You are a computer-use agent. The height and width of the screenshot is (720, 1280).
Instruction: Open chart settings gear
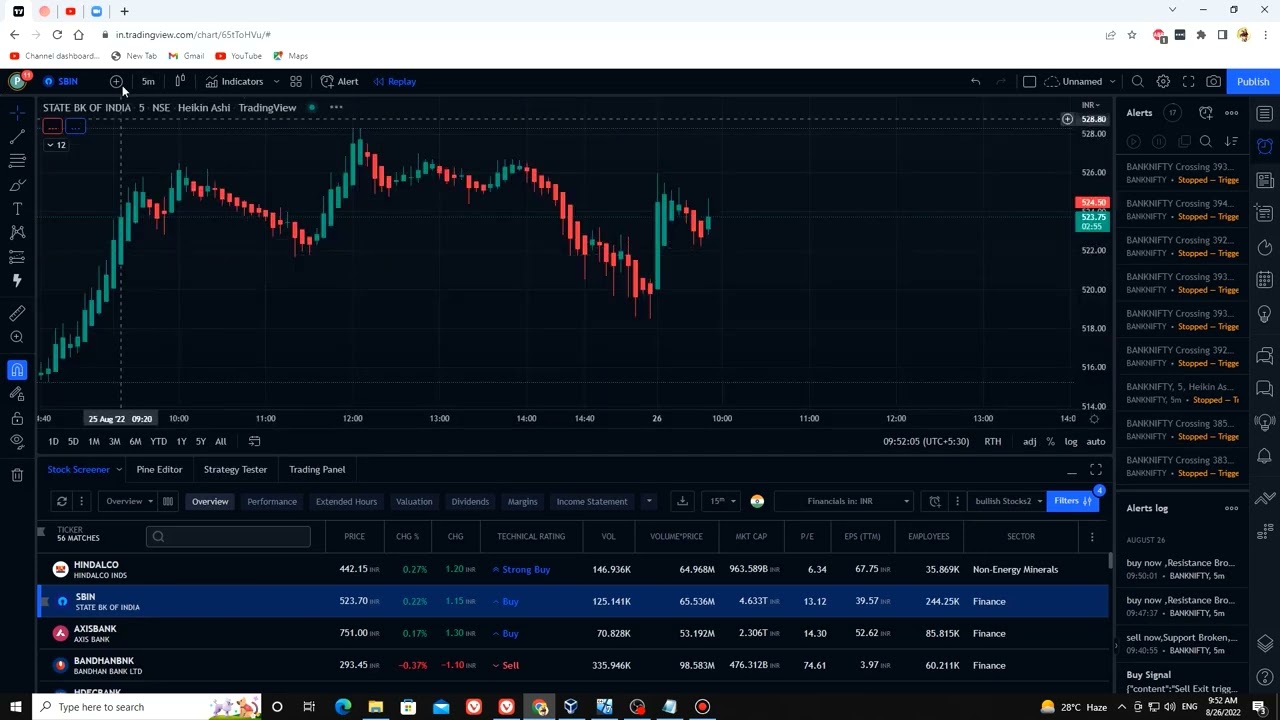(1163, 81)
